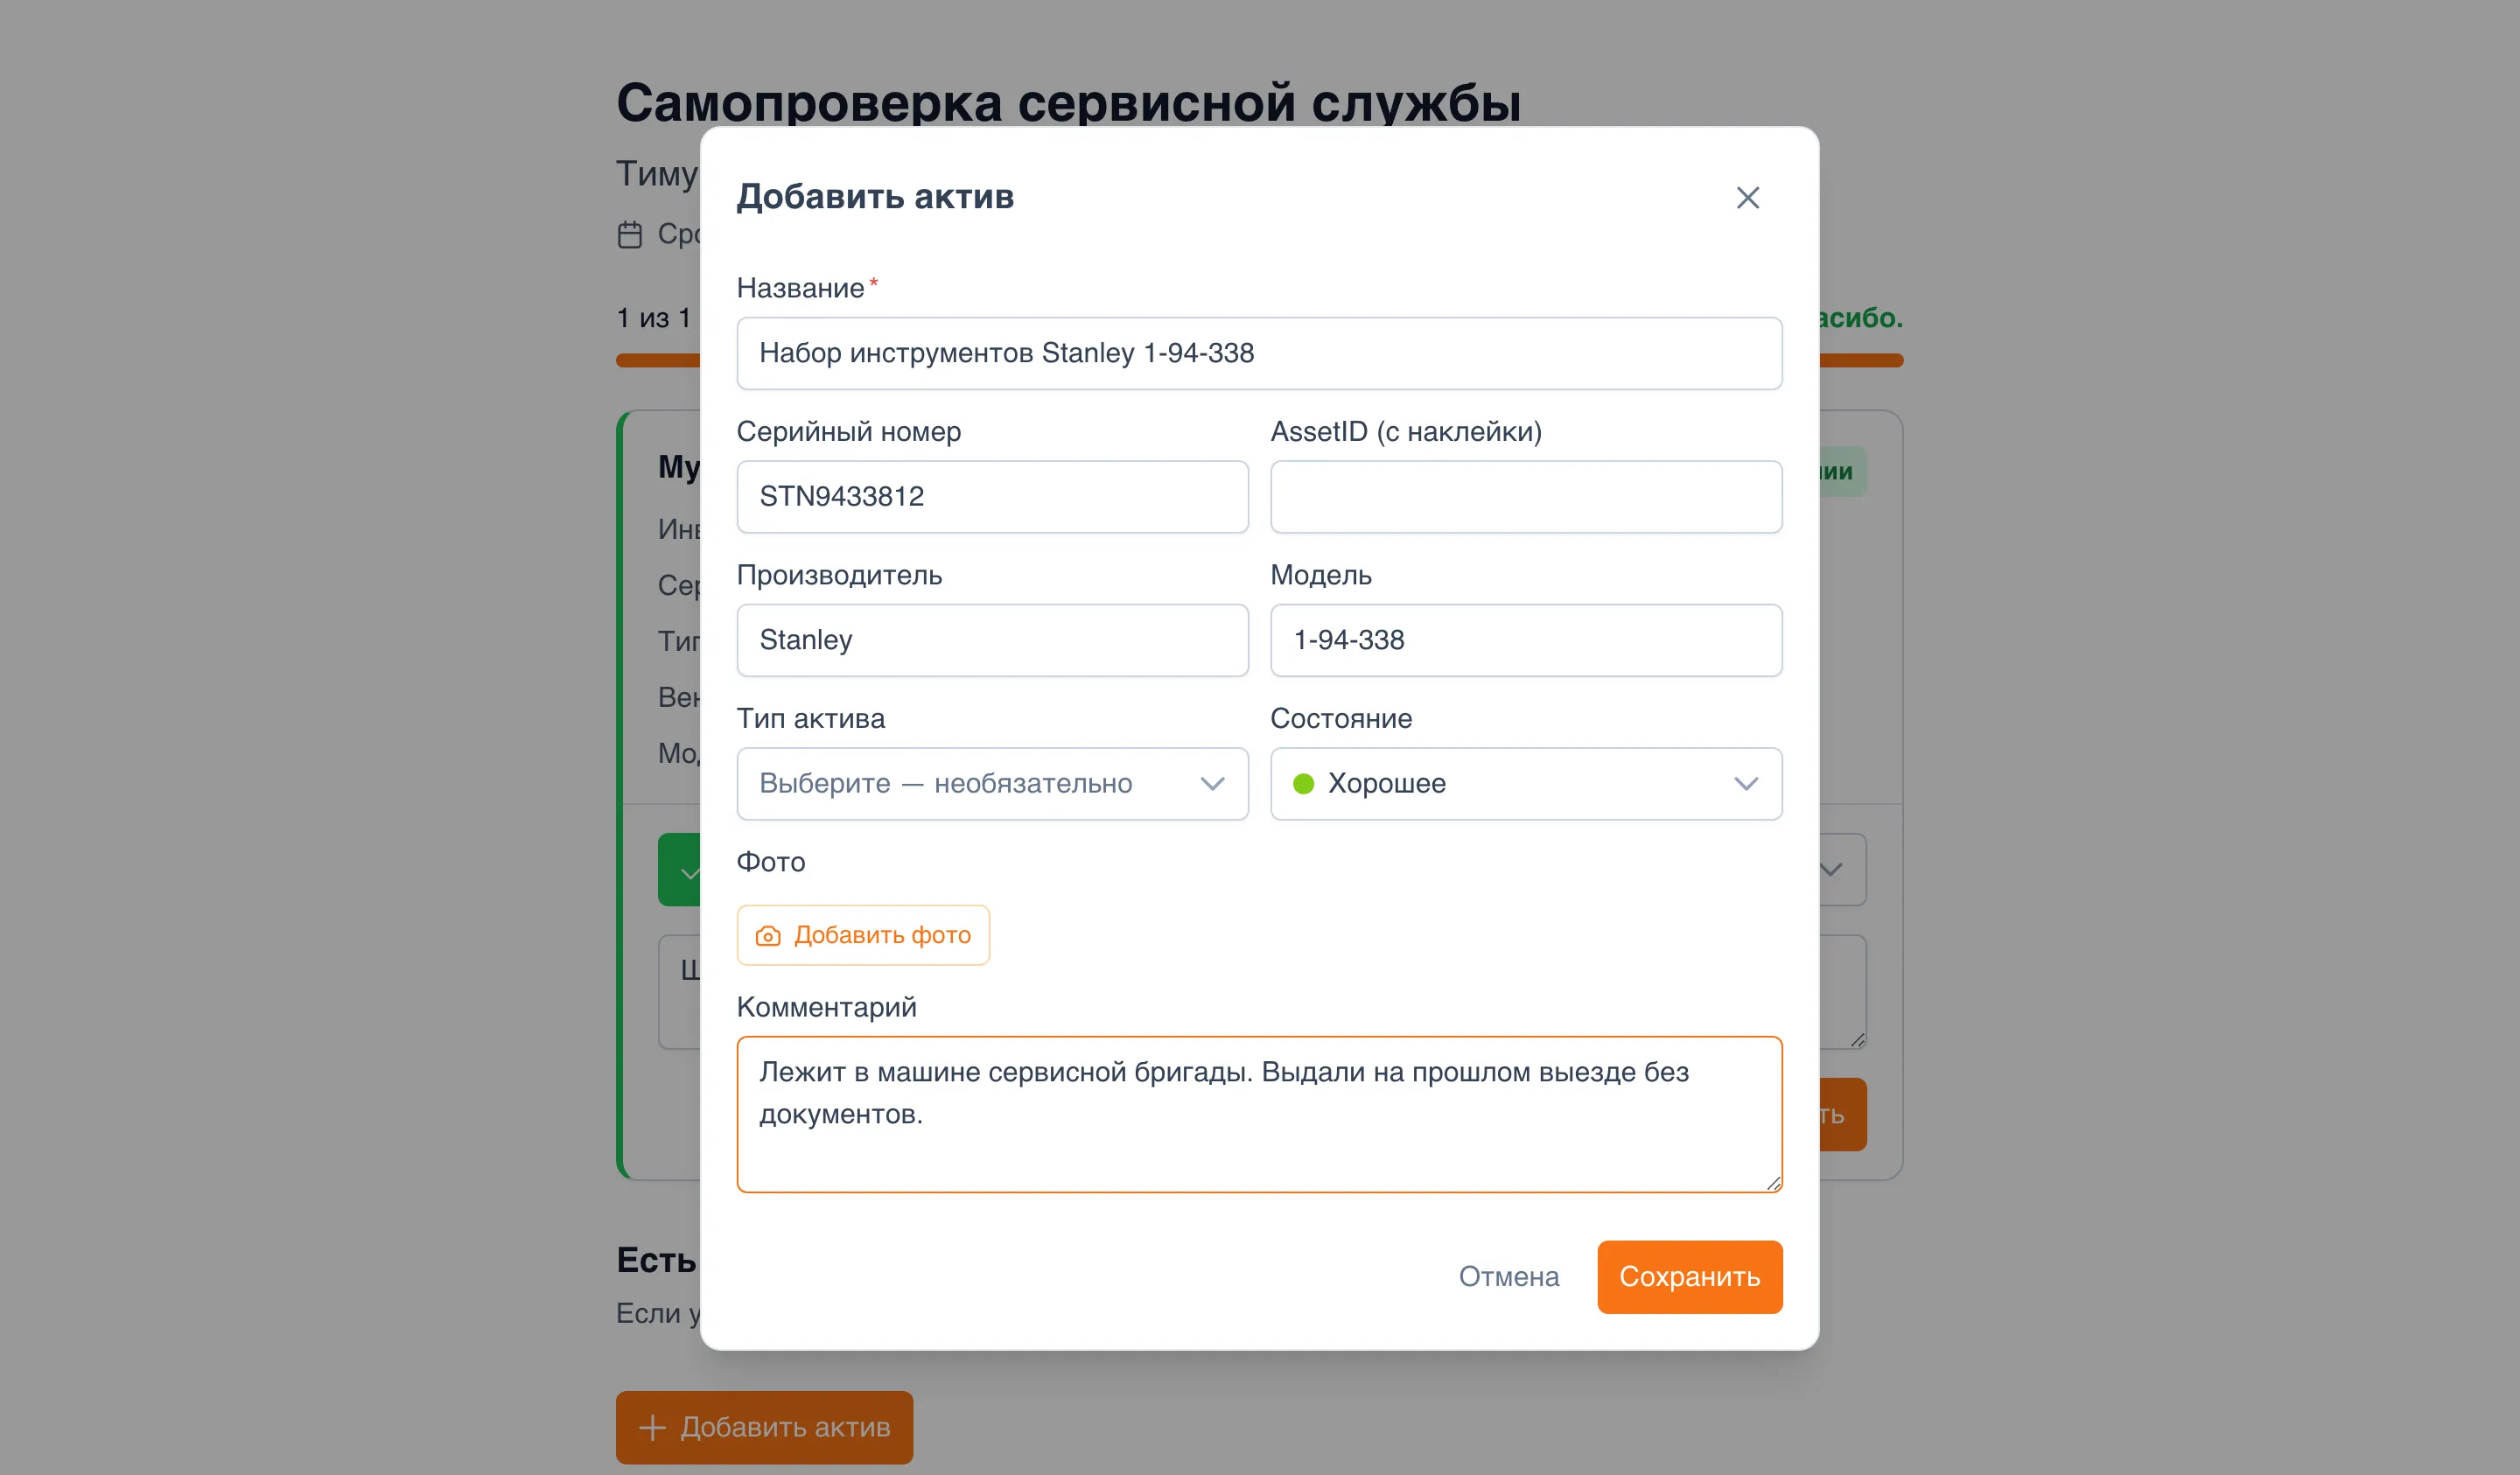
Task: Focus the Серийный номер field
Action: [x=992, y=496]
